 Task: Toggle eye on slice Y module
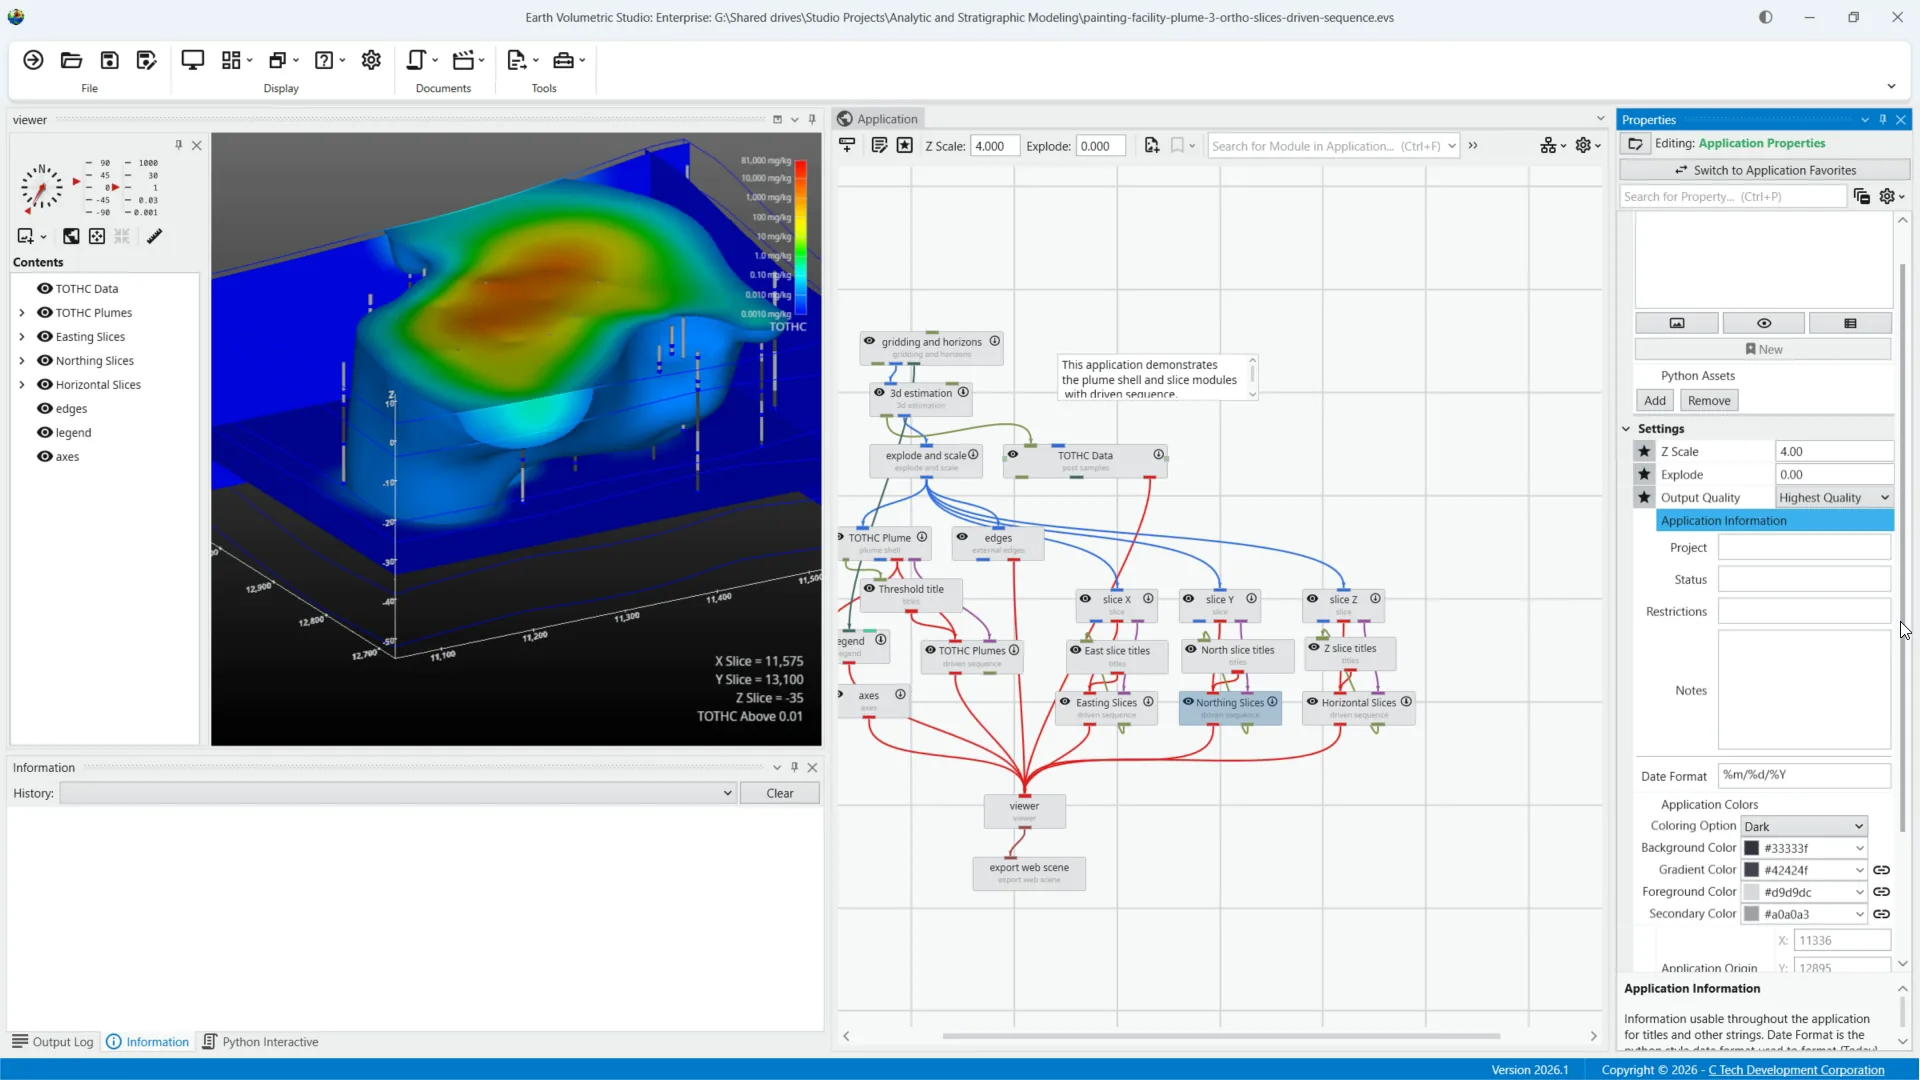[1188, 599]
